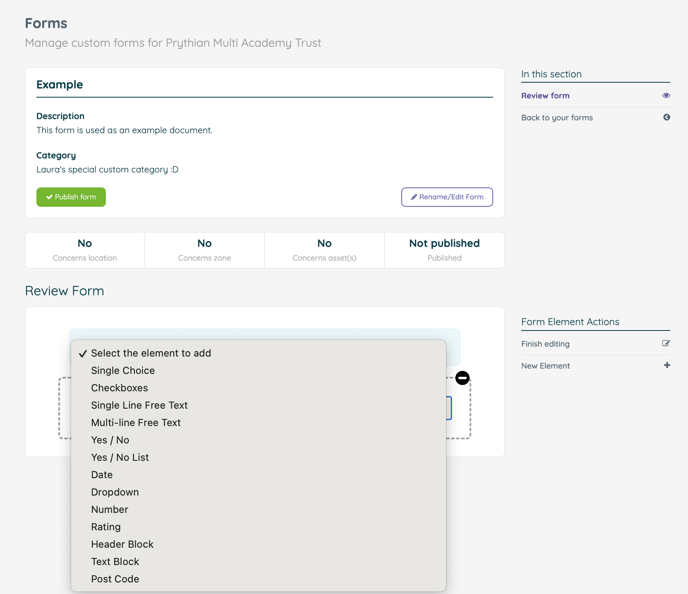Choose the Yes / No option
The width and height of the screenshot is (688, 594).
pyautogui.click(x=258, y=440)
